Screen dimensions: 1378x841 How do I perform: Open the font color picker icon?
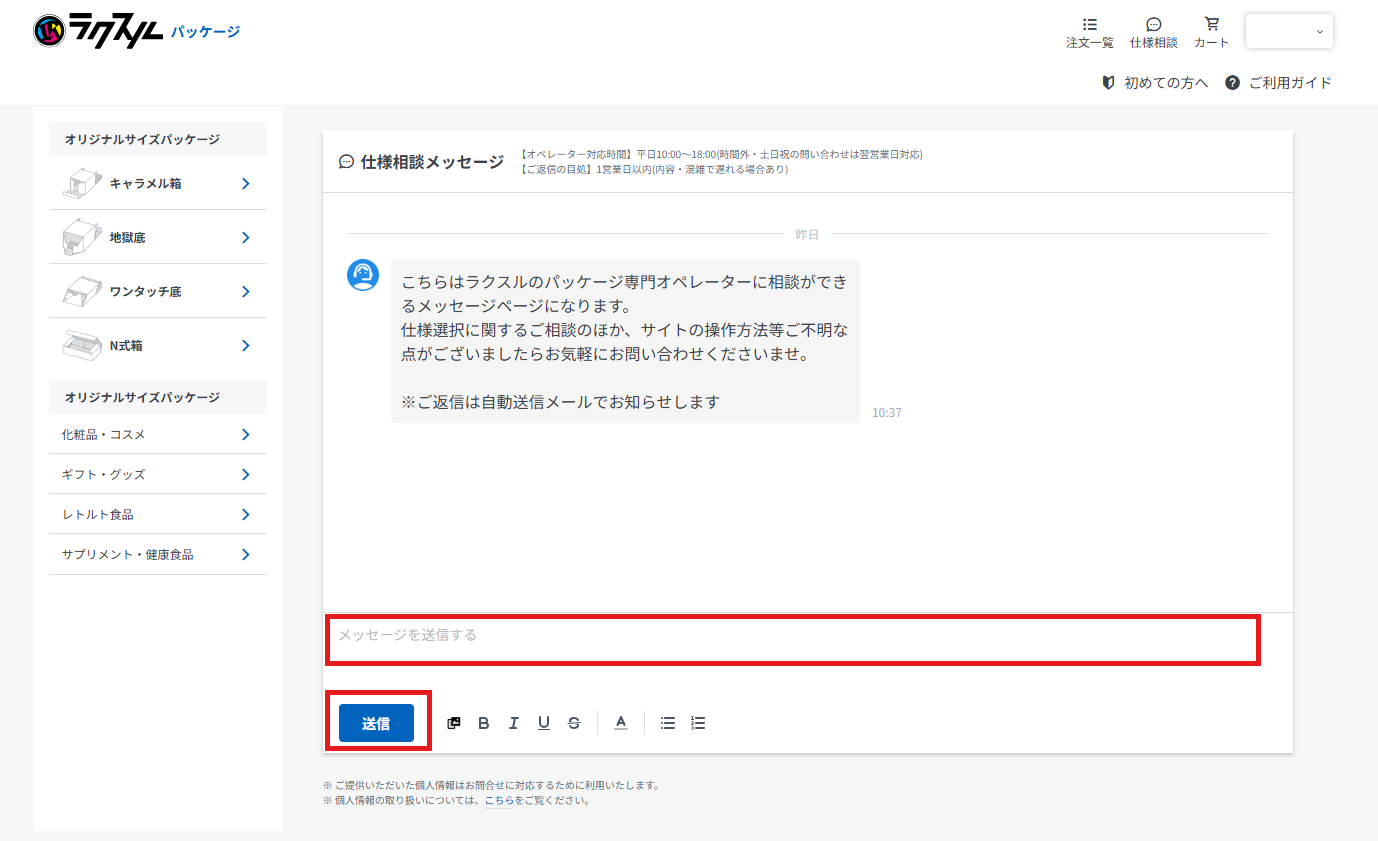[x=620, y=722]
